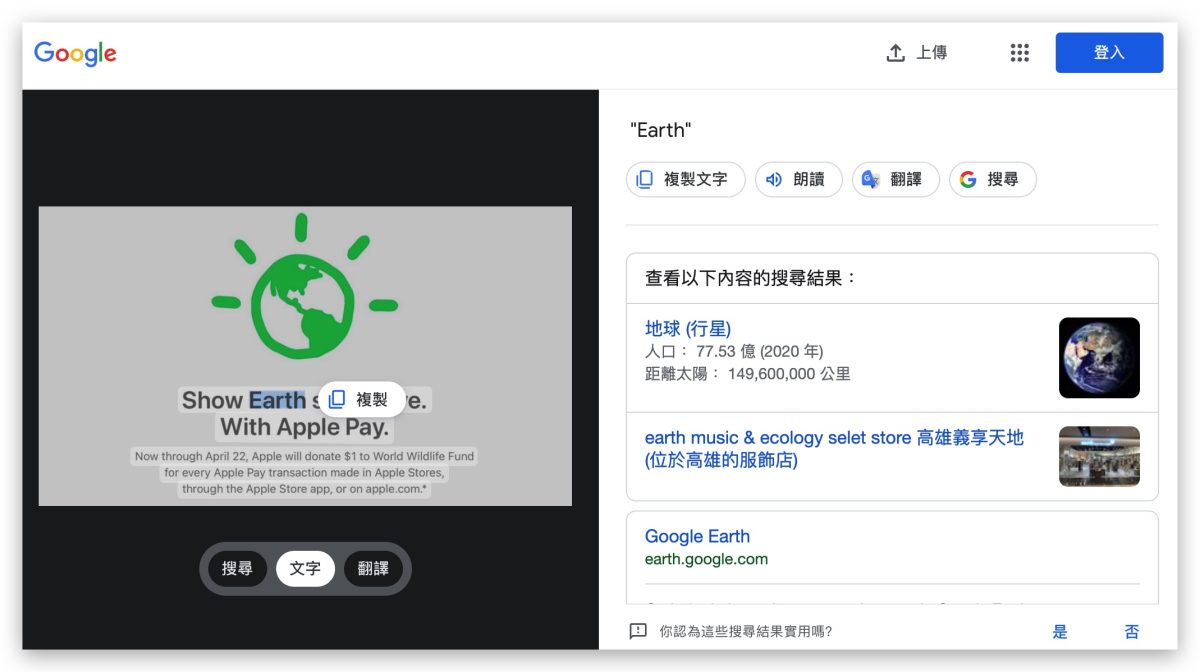The image size is (1200, 672).
Task: Click the store photo thumbnail
Action: (x=1099, y=456)
